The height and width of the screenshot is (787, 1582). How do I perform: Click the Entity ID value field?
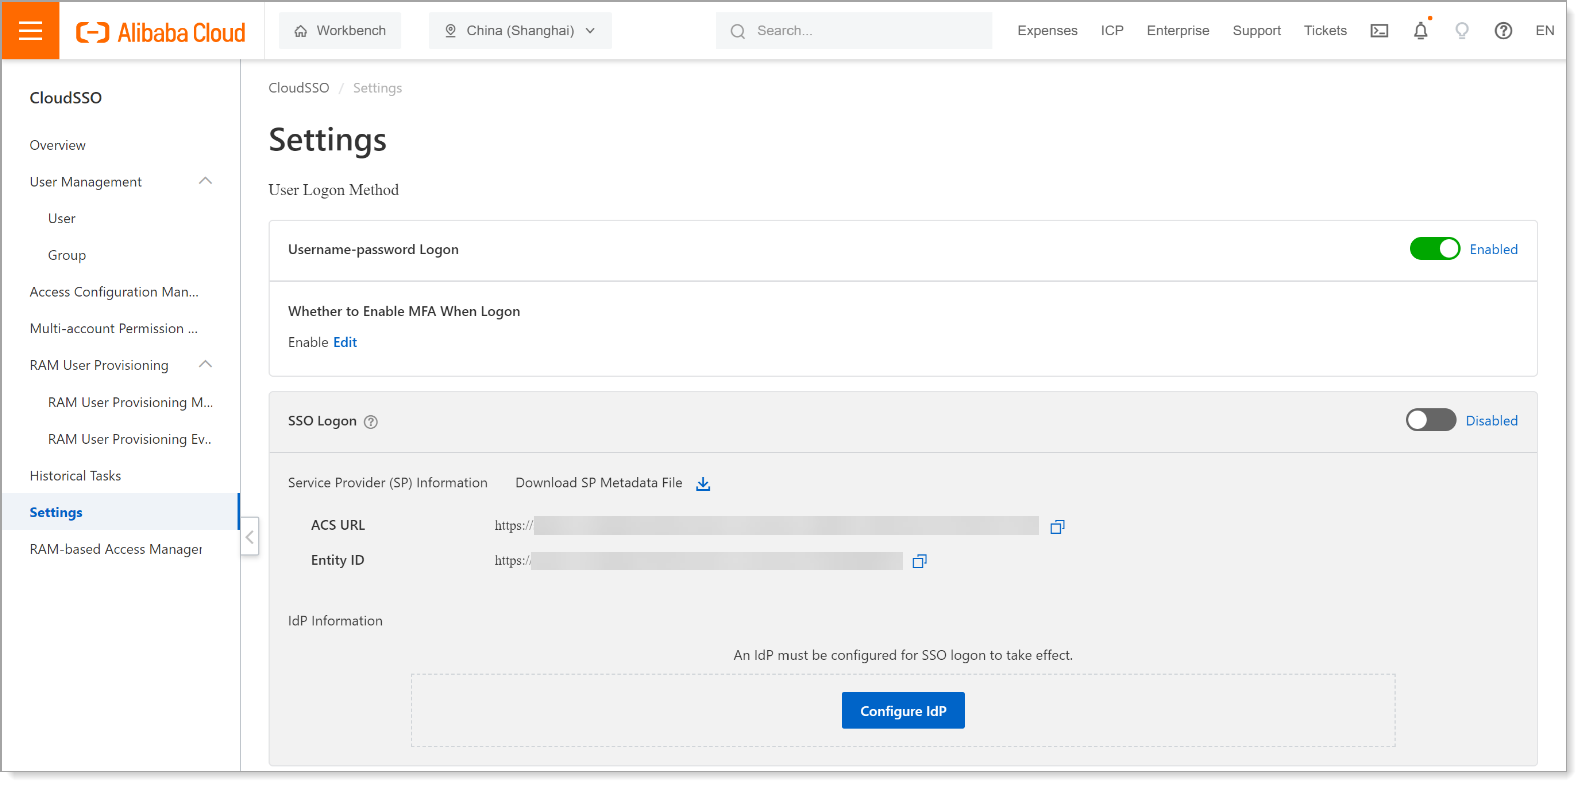click(698, 561)
